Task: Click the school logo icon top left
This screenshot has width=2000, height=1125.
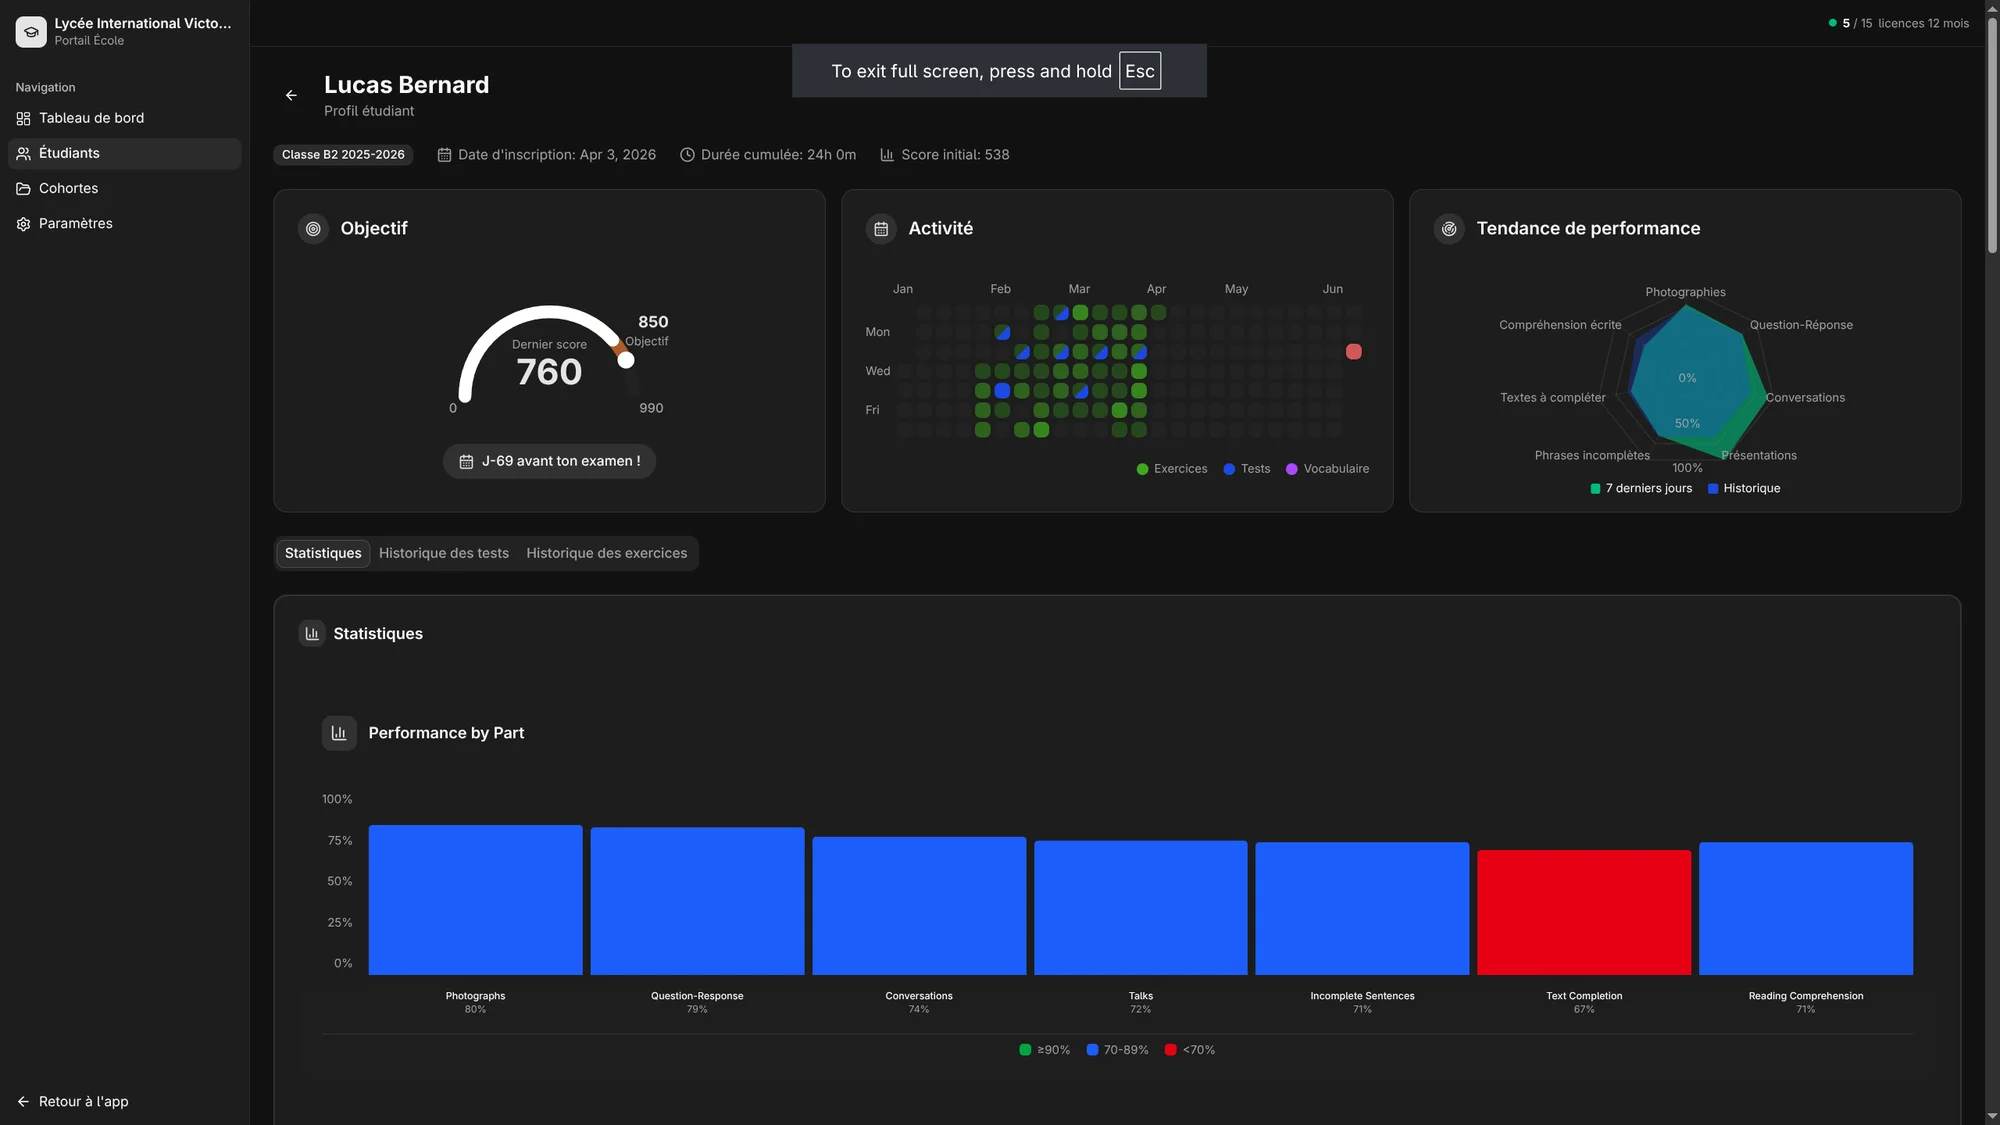Action: click(30, 31)
